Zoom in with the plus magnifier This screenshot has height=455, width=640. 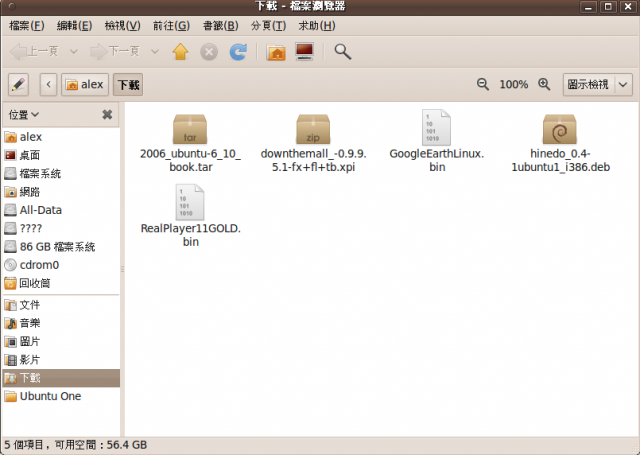(x=544, y=84)
